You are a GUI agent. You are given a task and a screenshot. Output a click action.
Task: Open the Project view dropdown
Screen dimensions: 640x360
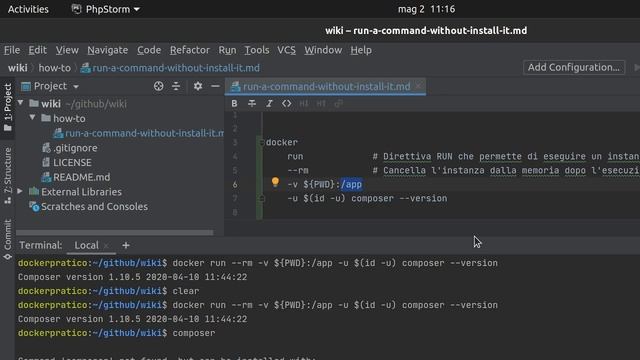click(x=76, y=87)
